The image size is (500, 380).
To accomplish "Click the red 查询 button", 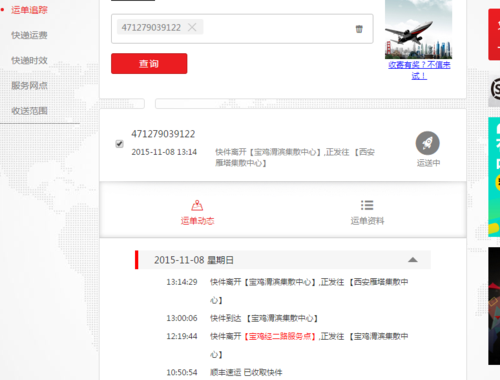I will click(149, 63).
